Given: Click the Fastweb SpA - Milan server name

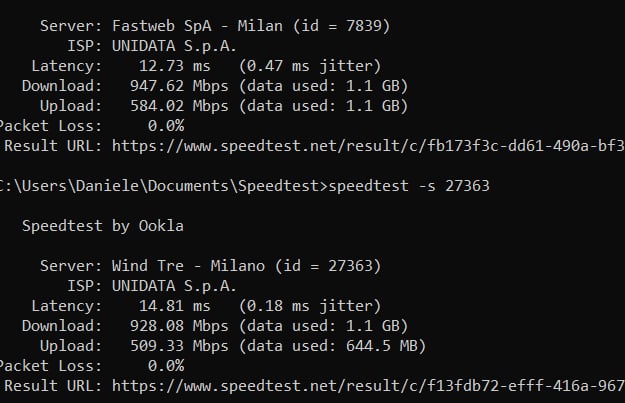Looking at the screenshot, I should coord(178,26).
